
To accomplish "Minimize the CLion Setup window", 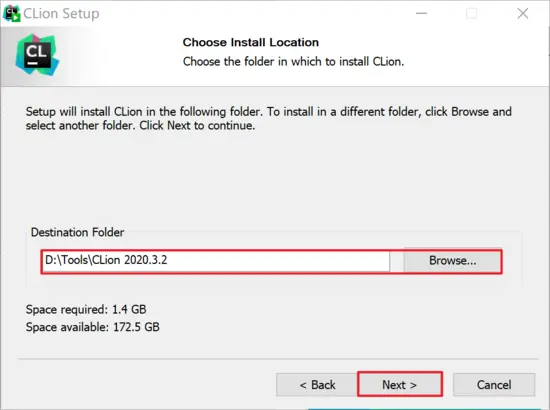I will [421, 13].
